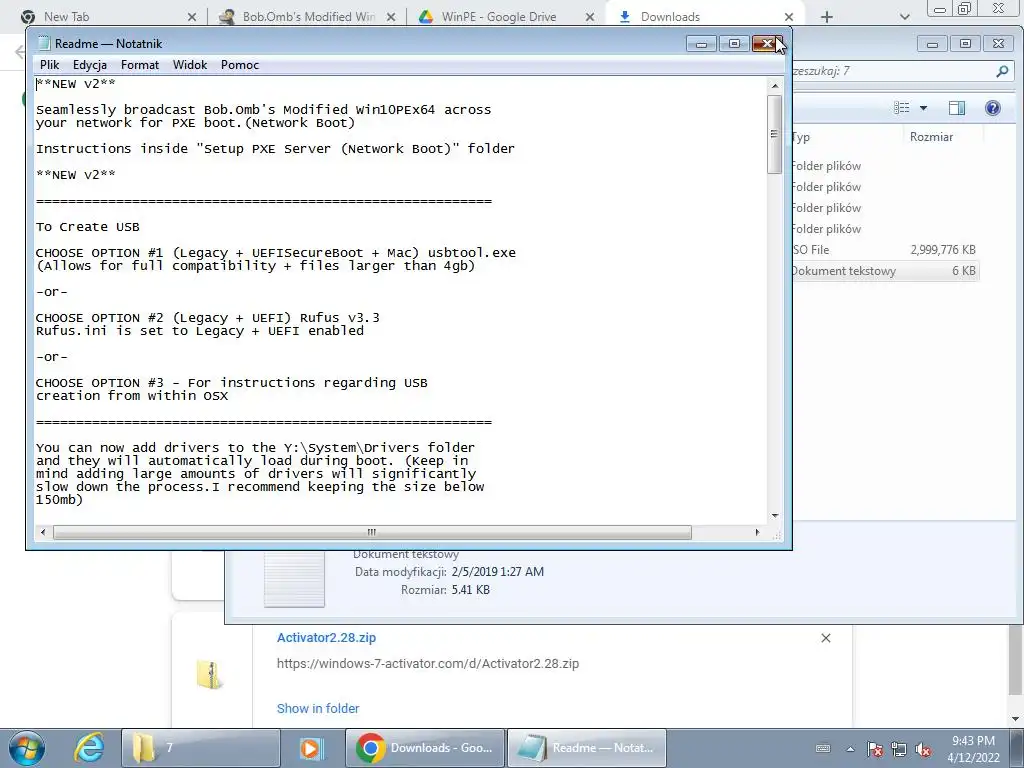Open the Pomoc menu in Notepad
This screenshot has width=1024, height=768.
[240, 65]
